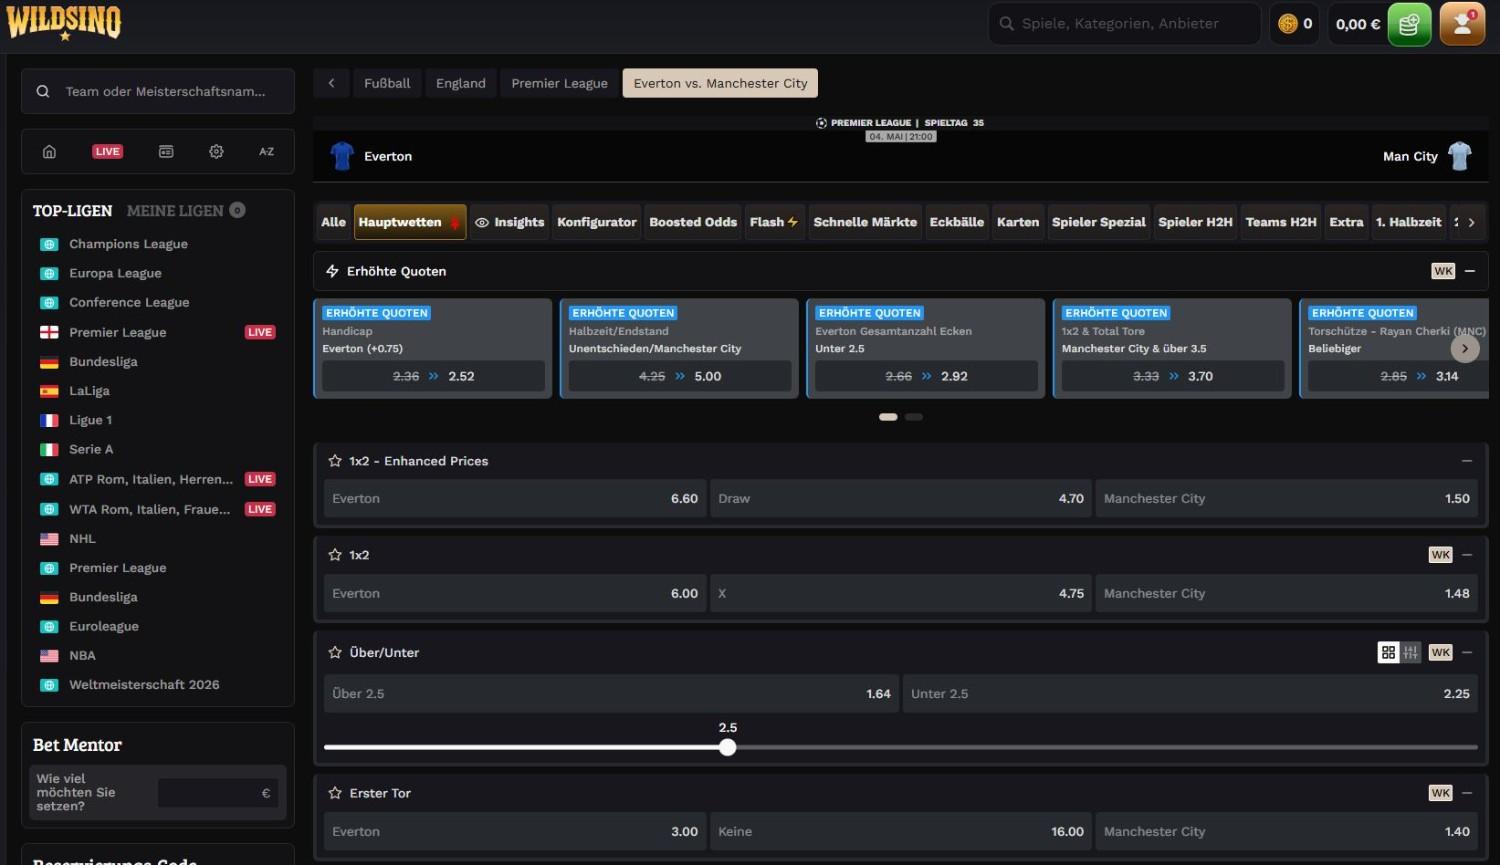Screen dimensions: 1500x865
Task: Go to second boosted odds page dot
Action: [x=914, y=417]
